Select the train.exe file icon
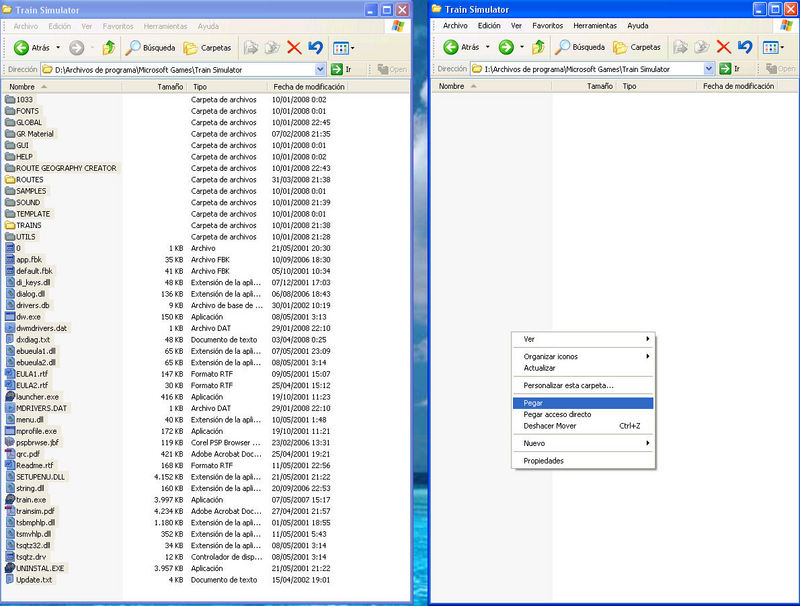The width and height of the screenshot is (800, 606). (x=10, y=499)
